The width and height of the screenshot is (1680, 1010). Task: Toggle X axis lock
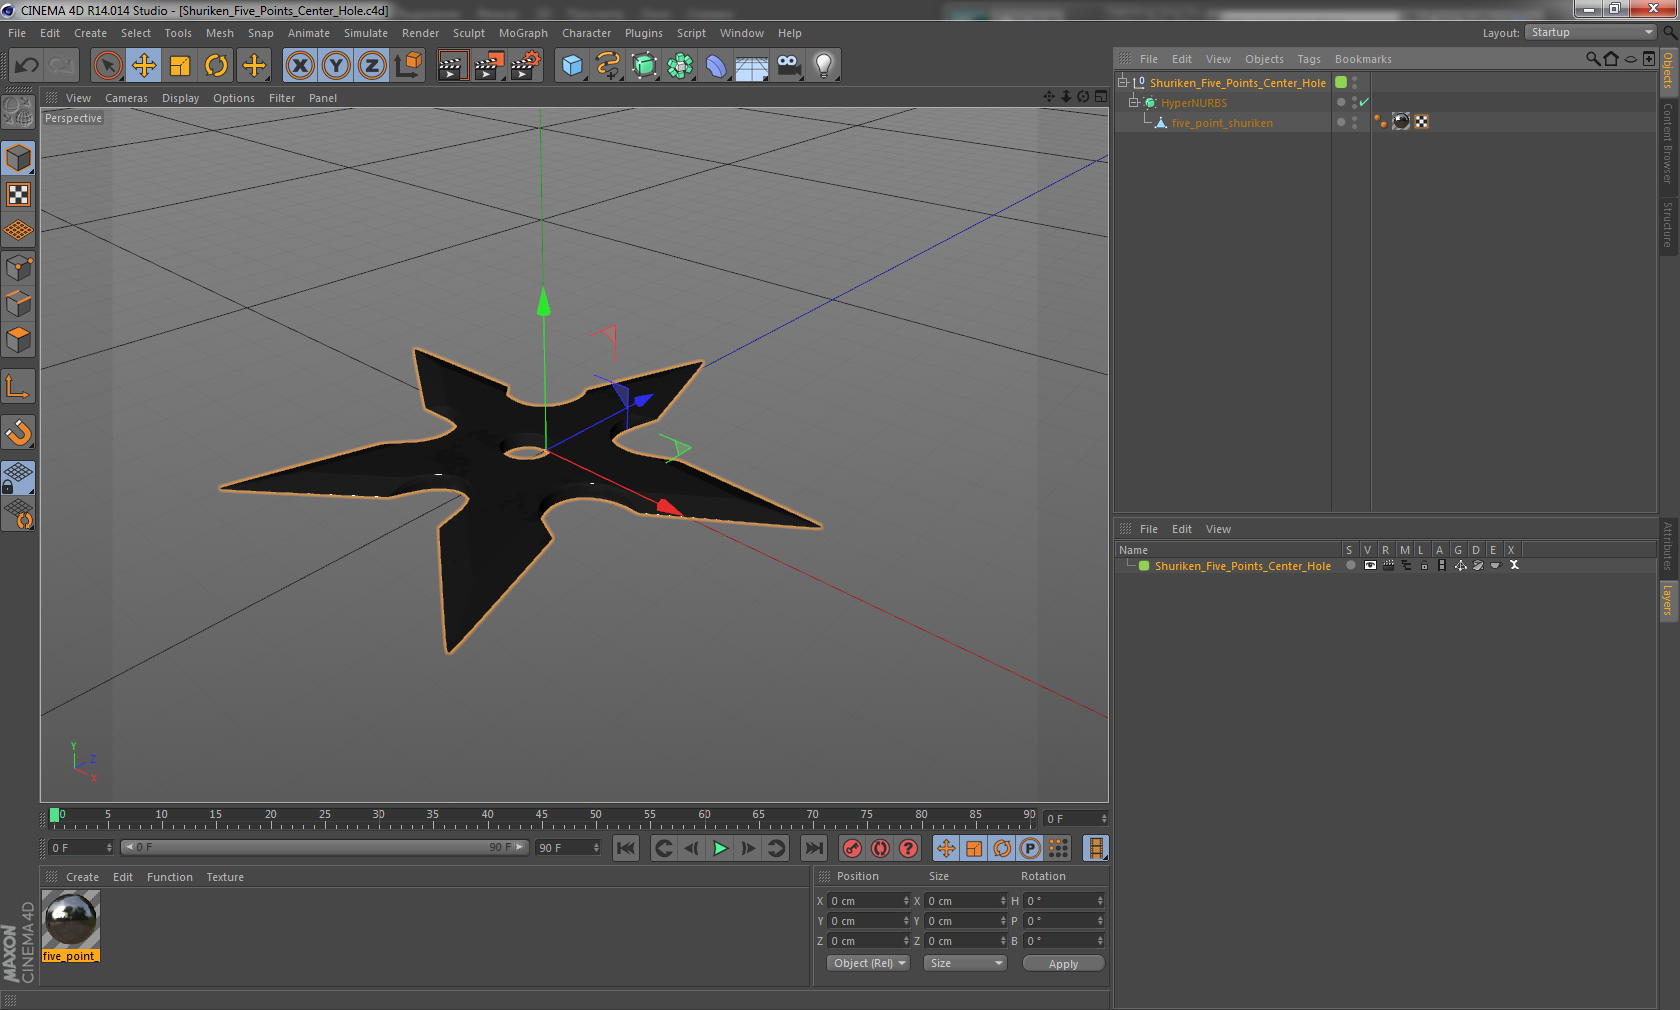click(x=299, y=66)
